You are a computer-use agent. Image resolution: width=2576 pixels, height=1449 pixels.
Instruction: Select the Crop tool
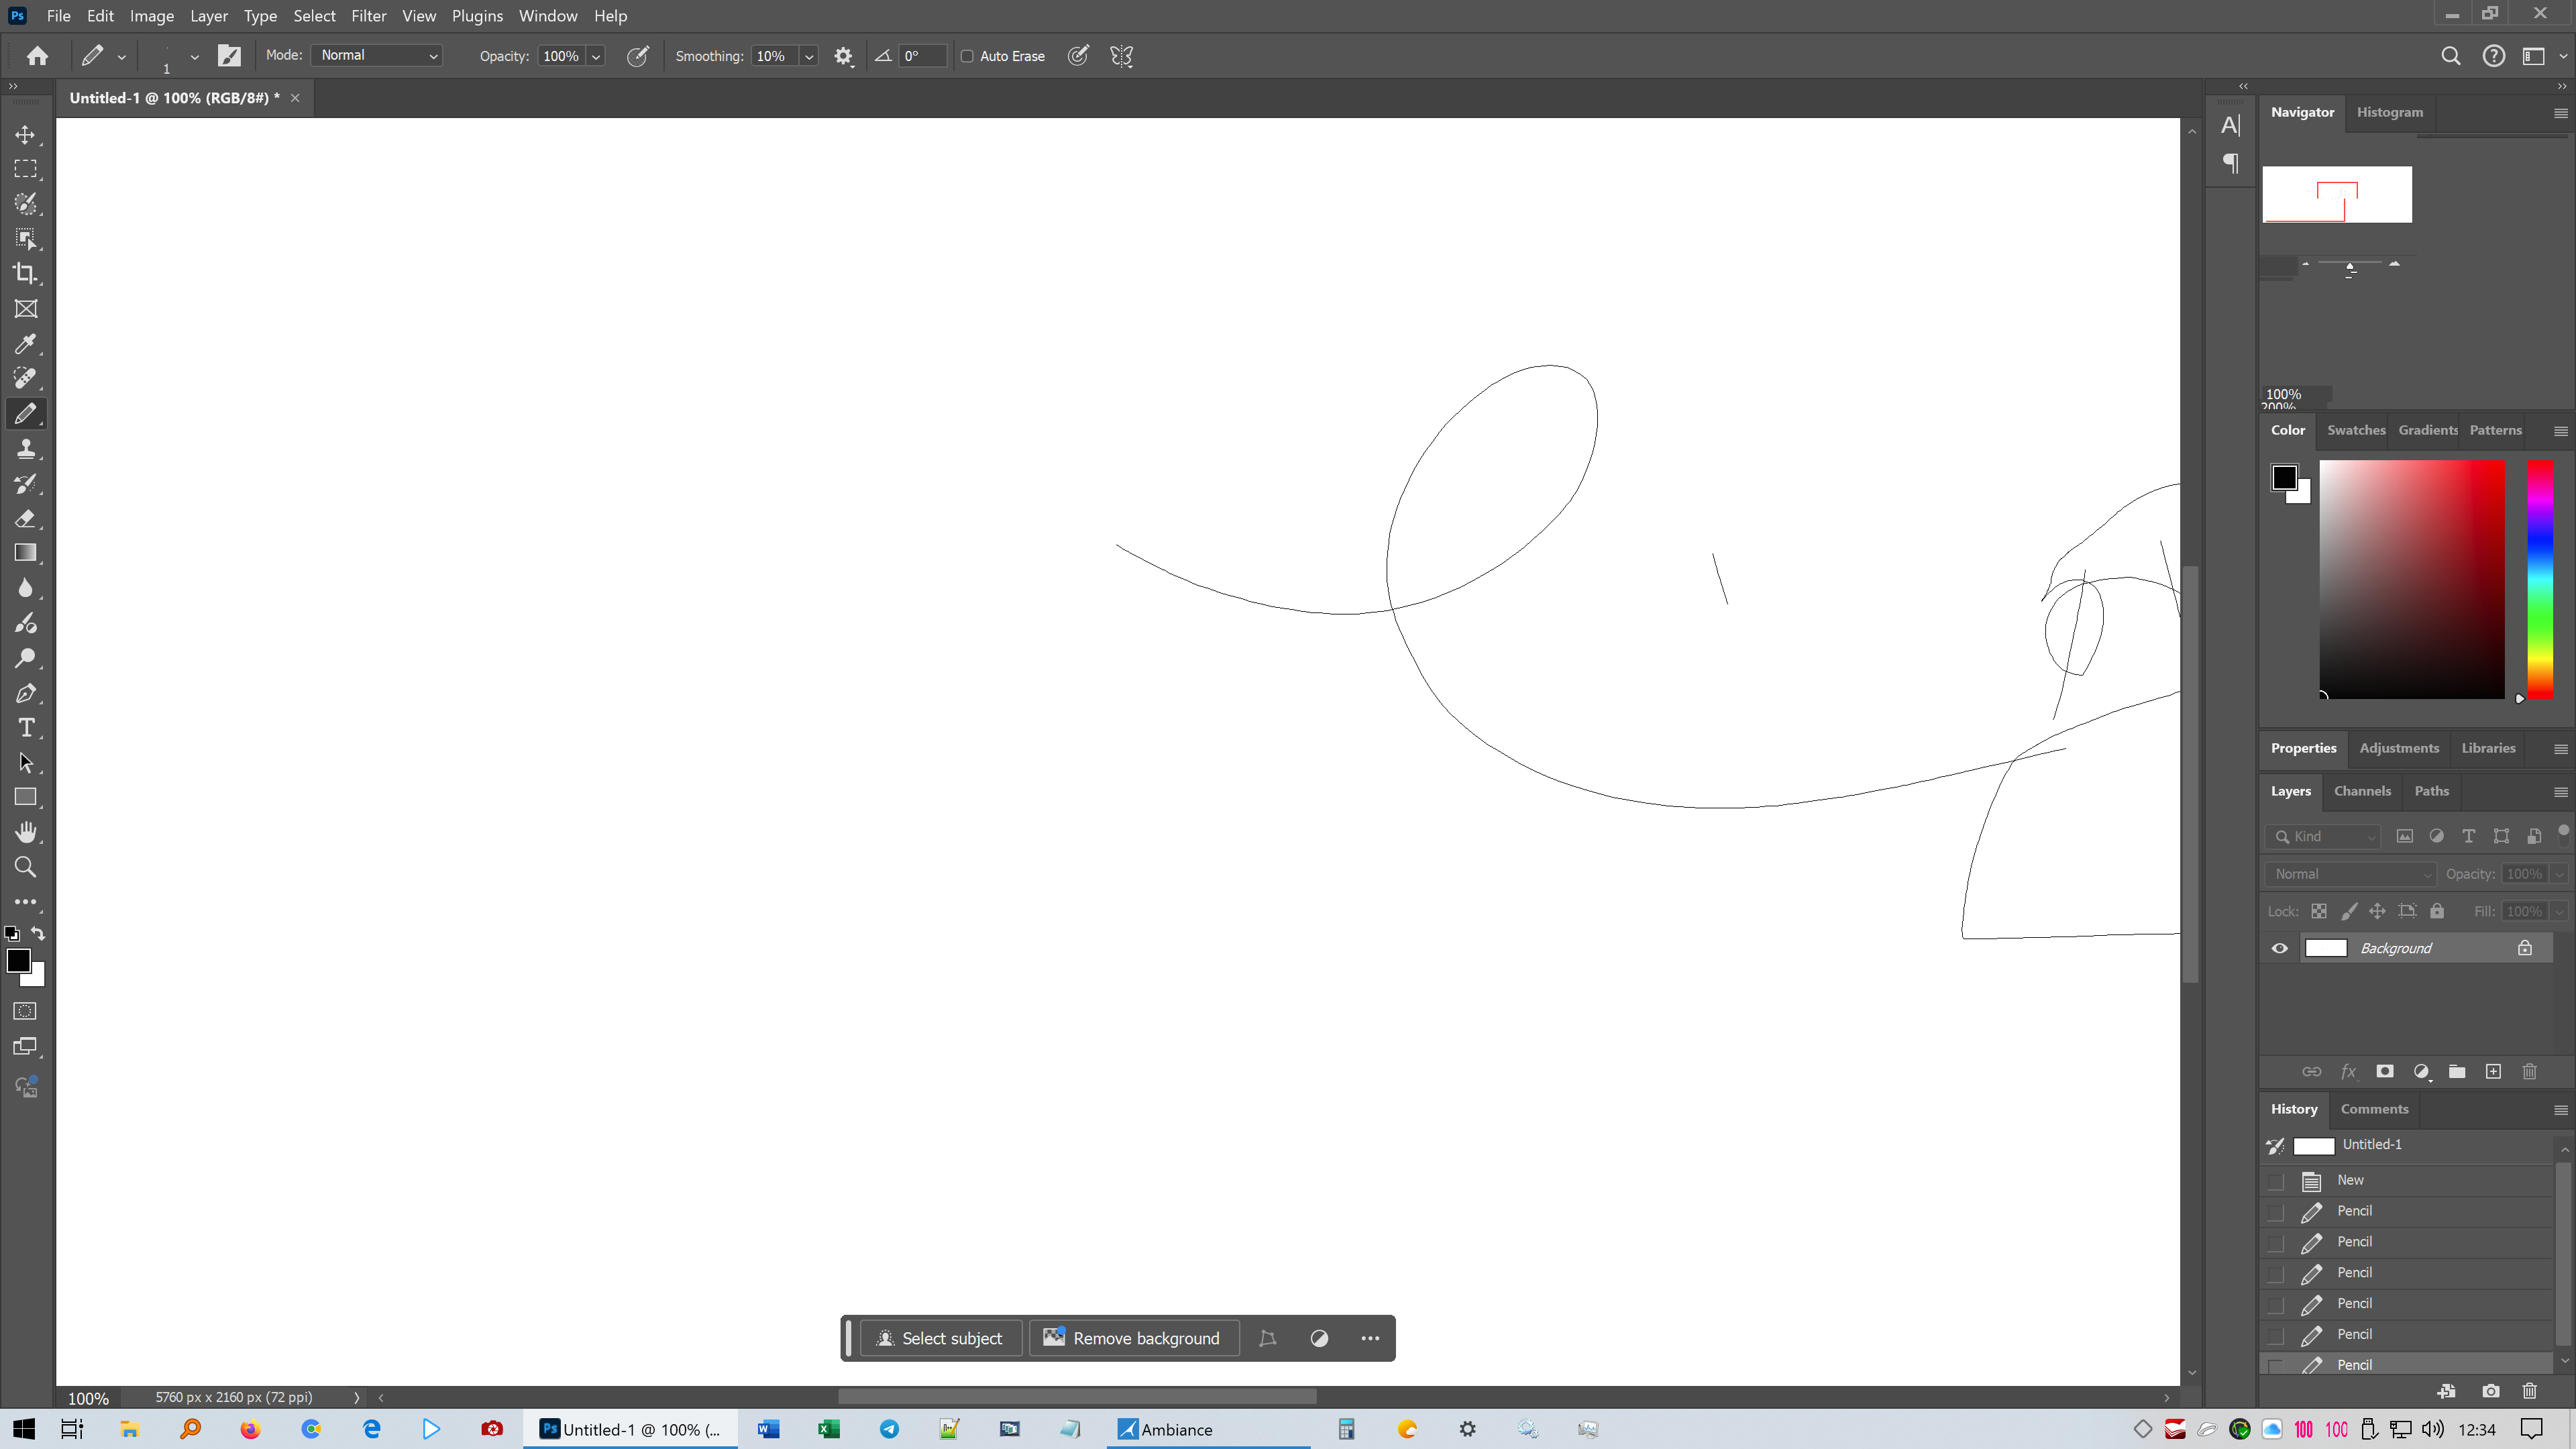pos(25,273)
